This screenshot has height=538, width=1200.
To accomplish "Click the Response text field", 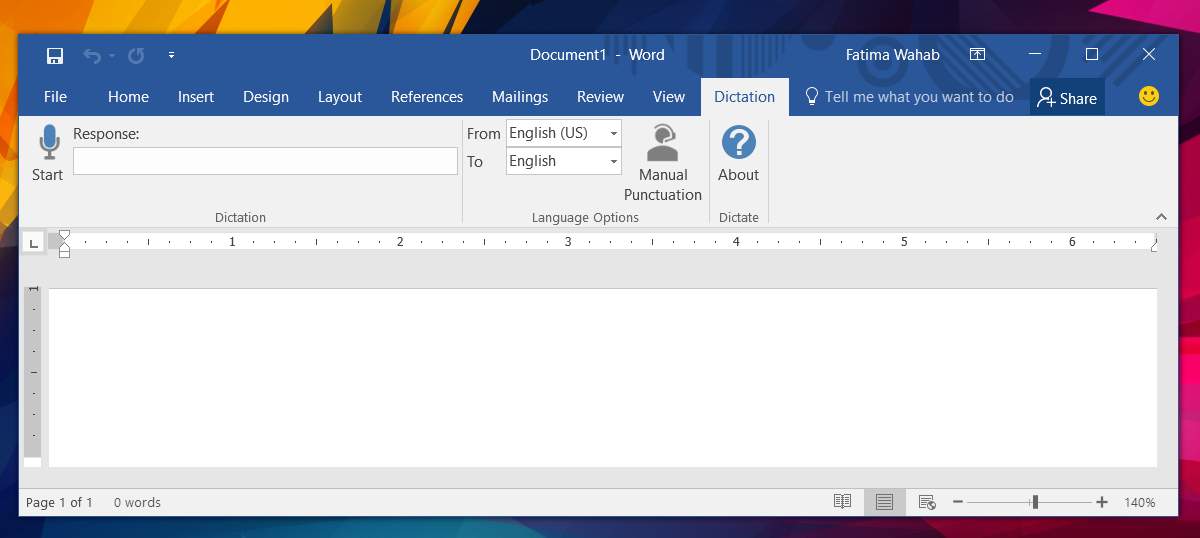I will 265,161.
